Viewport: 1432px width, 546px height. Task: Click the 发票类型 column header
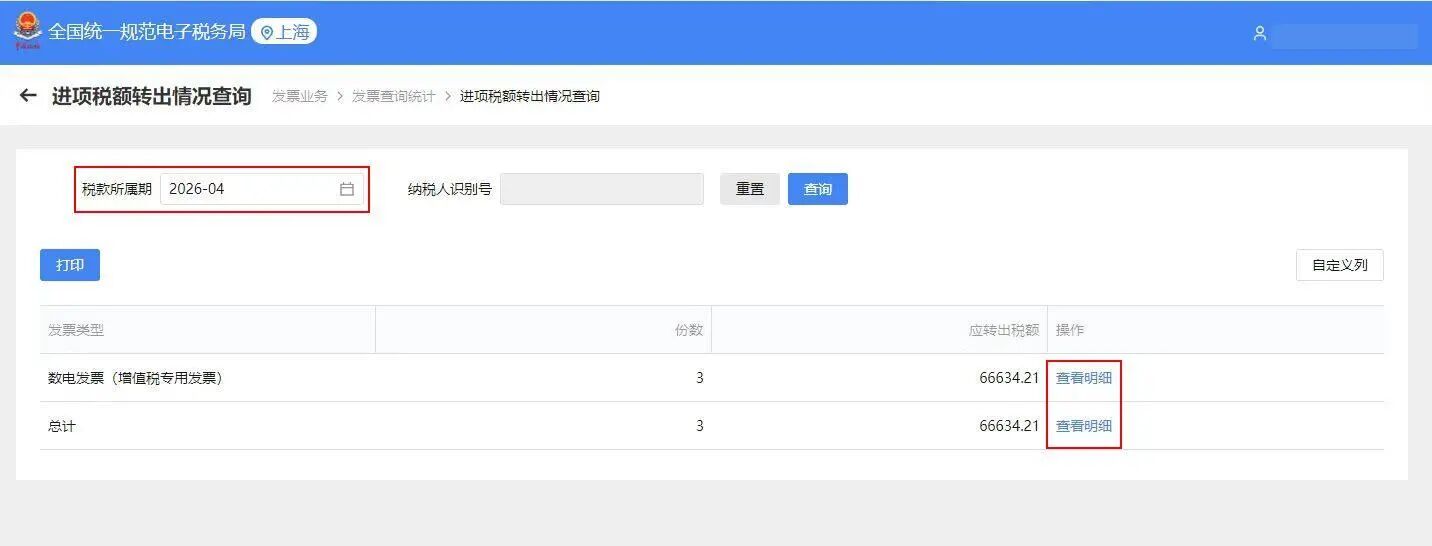(x=76, y=330)
